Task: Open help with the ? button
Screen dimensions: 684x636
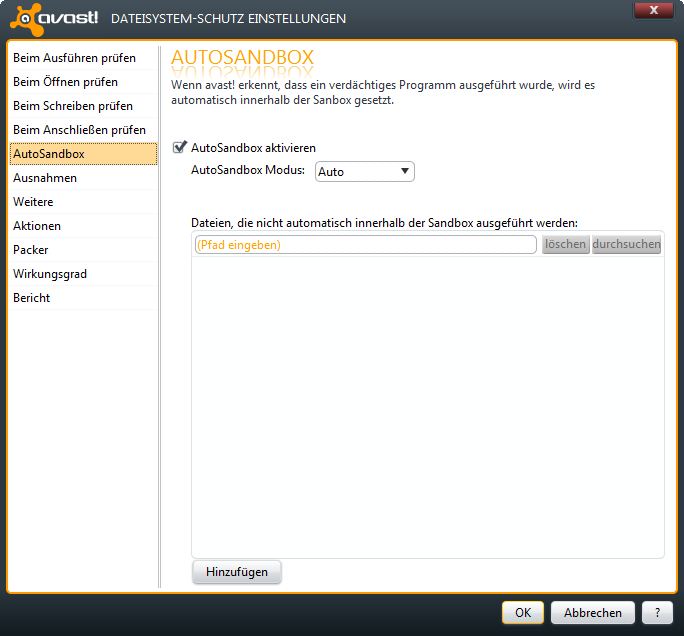Action: [657, 613]
